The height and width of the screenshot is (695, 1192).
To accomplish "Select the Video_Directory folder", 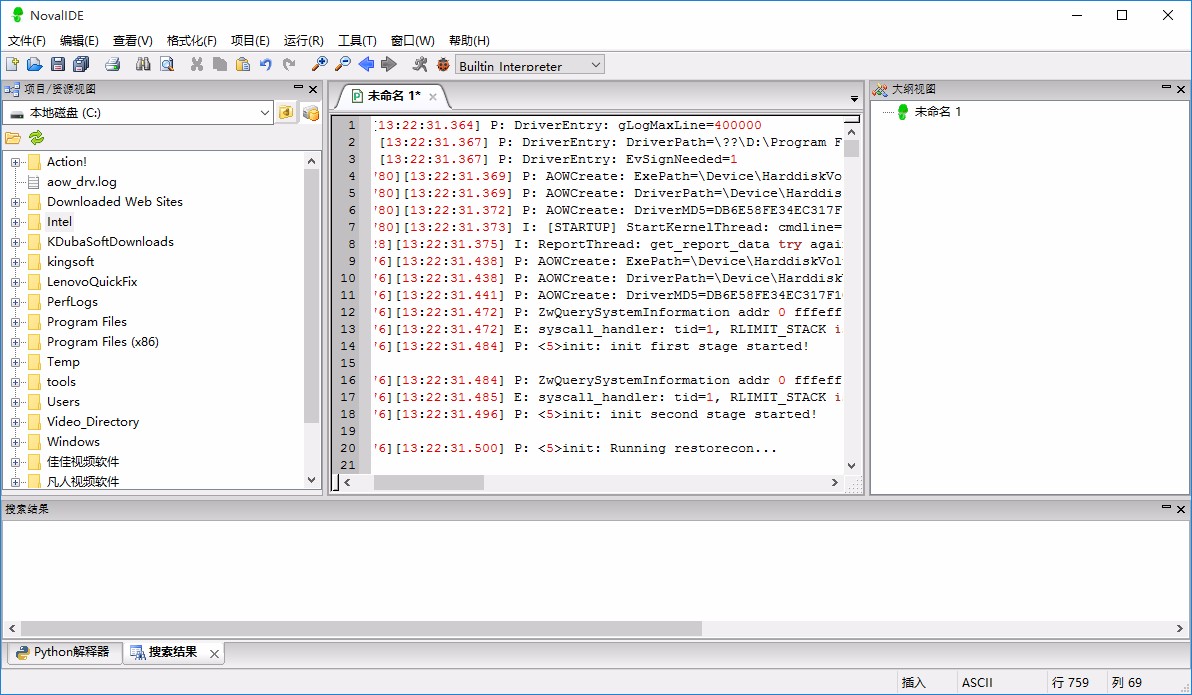I will (93, 422).
